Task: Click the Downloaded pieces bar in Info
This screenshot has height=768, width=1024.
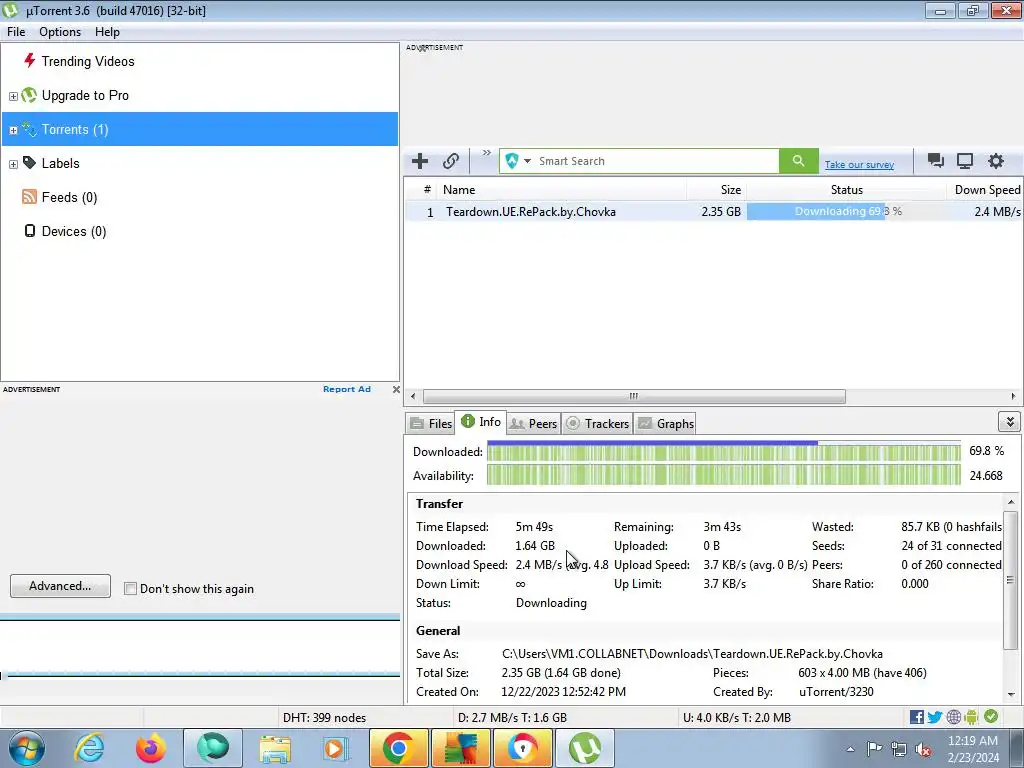Action: coord(724,452)
